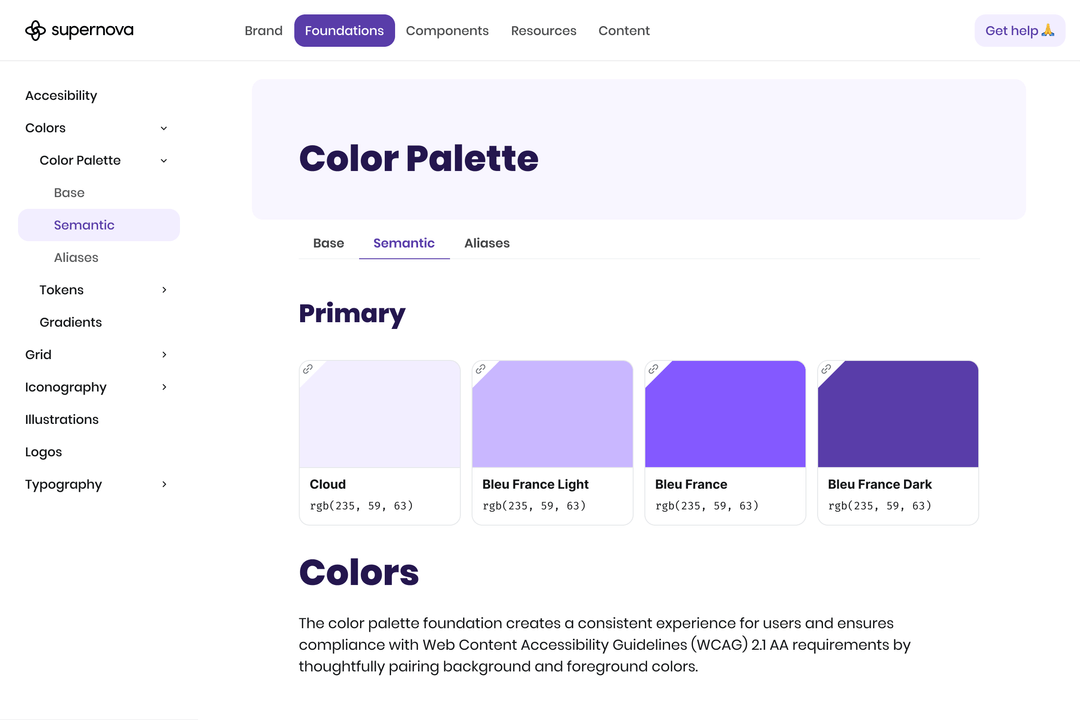Open the Accessibility sidebar page

coord(60,95)
